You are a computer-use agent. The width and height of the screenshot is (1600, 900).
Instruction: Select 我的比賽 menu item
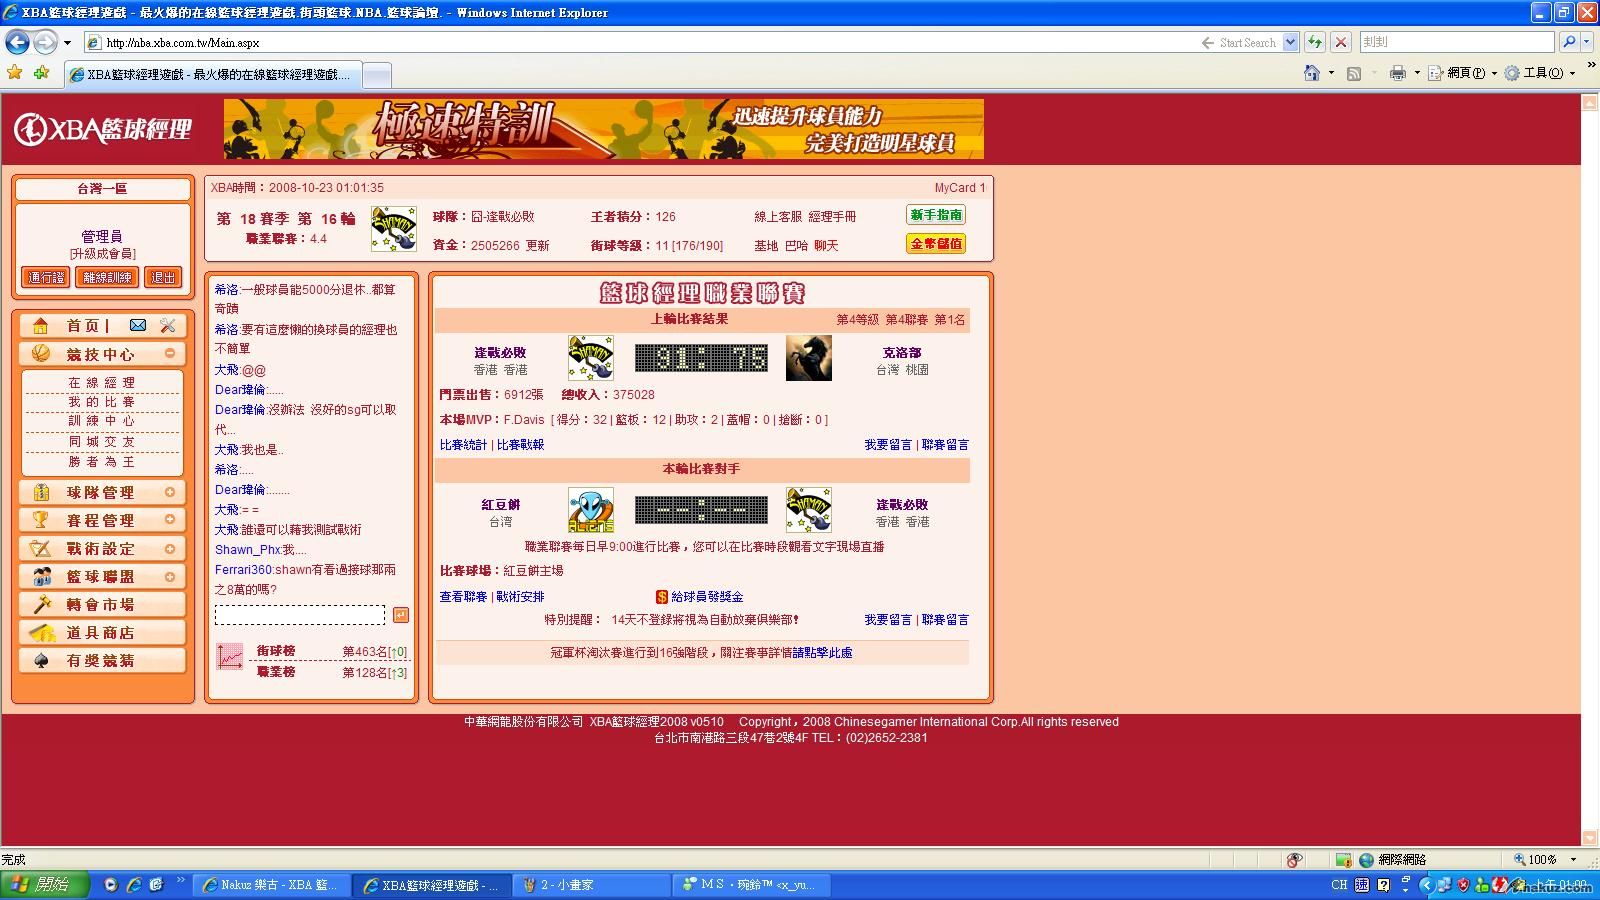102,402
